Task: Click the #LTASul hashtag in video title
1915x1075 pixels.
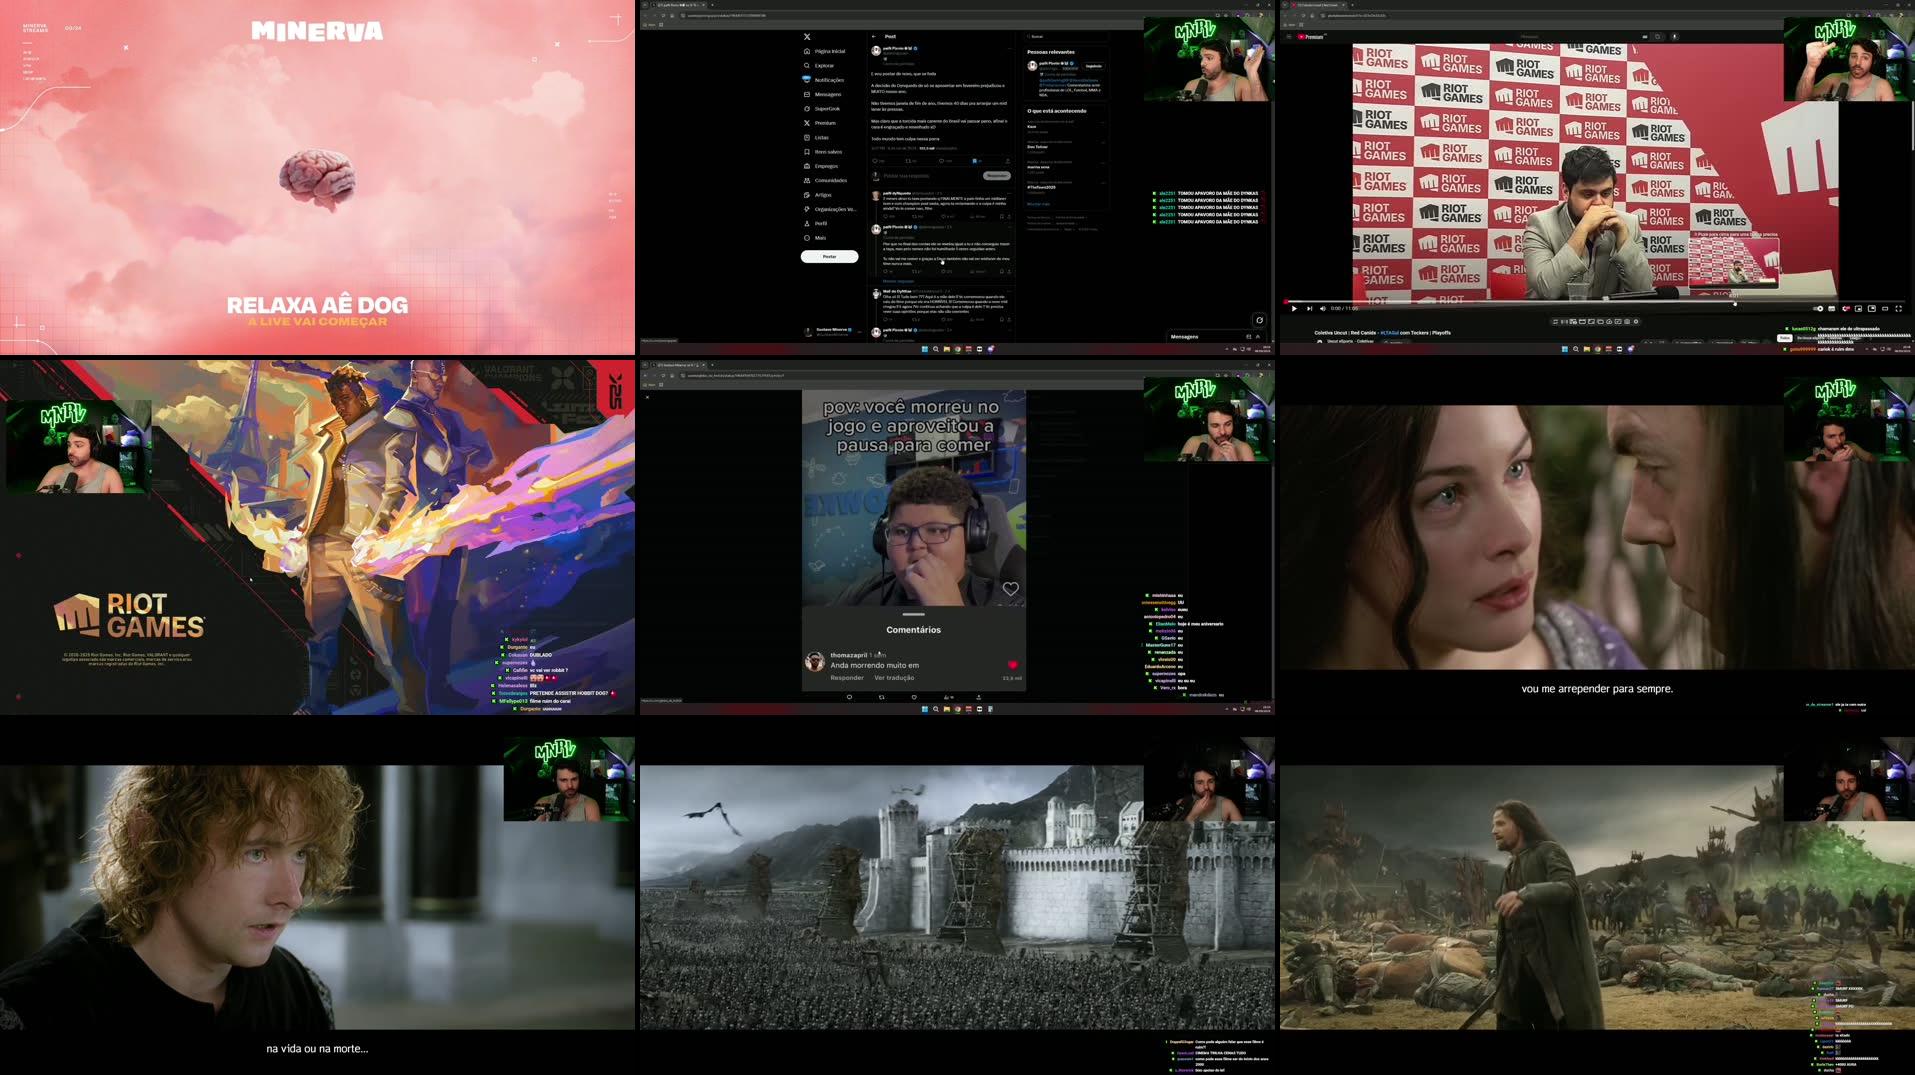Action: [1390, 333]
